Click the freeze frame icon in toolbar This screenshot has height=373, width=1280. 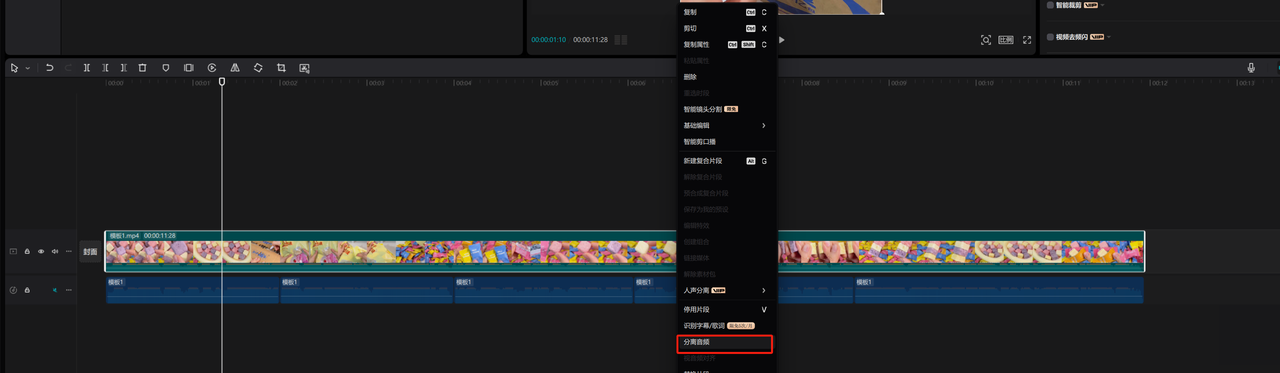coord(188,68)
